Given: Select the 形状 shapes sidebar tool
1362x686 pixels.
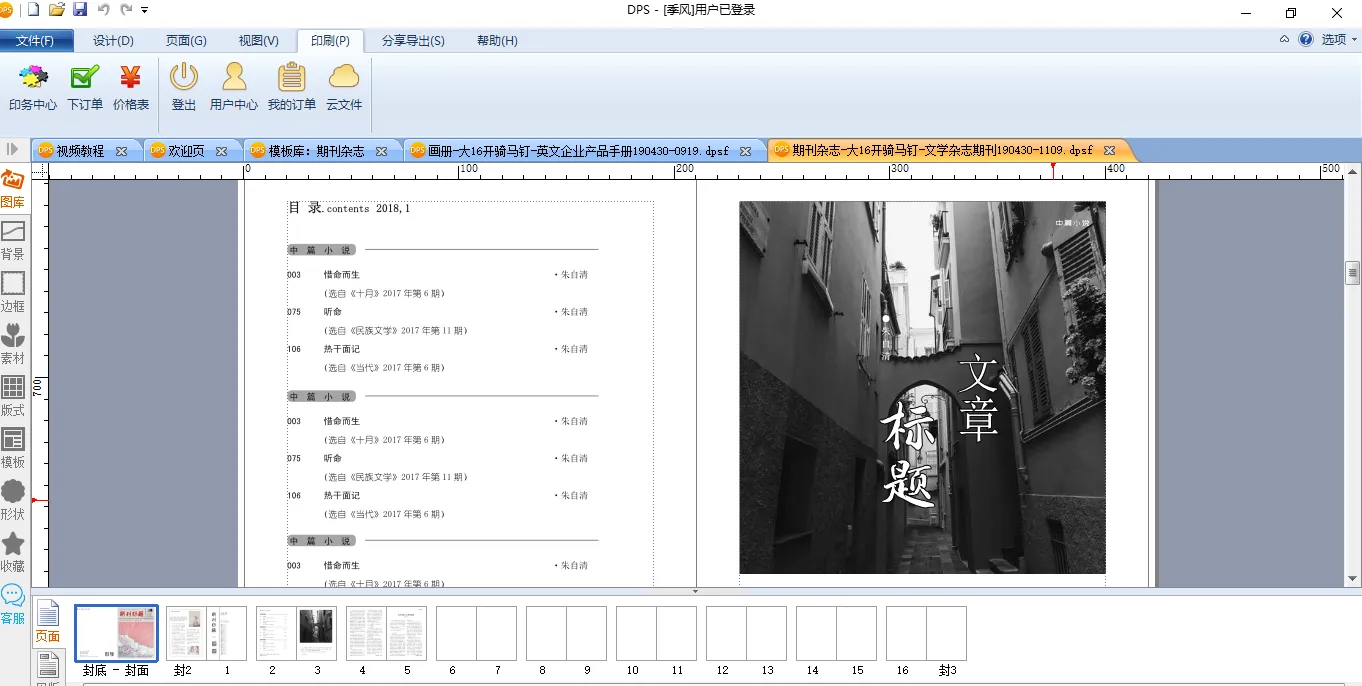Looking at the screenshot, I should [13, 500].
